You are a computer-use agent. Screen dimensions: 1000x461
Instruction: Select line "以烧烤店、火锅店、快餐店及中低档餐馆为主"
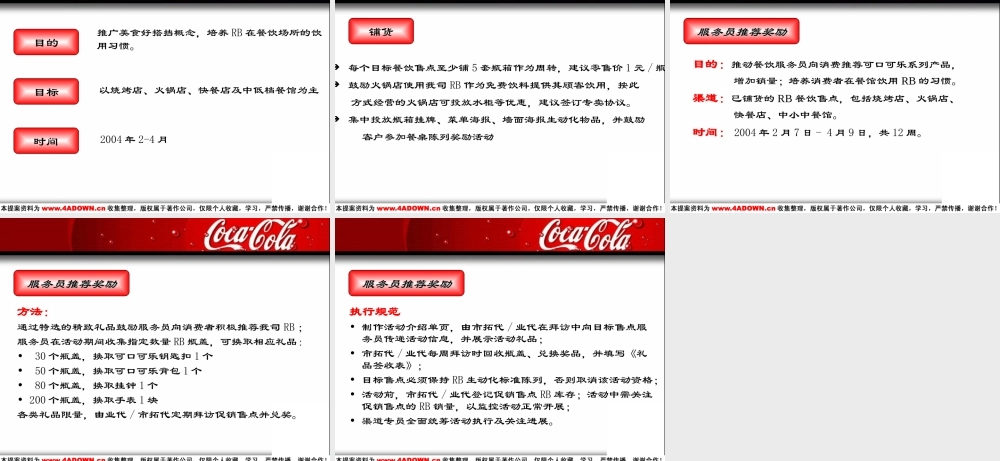(x=209, y=91)
